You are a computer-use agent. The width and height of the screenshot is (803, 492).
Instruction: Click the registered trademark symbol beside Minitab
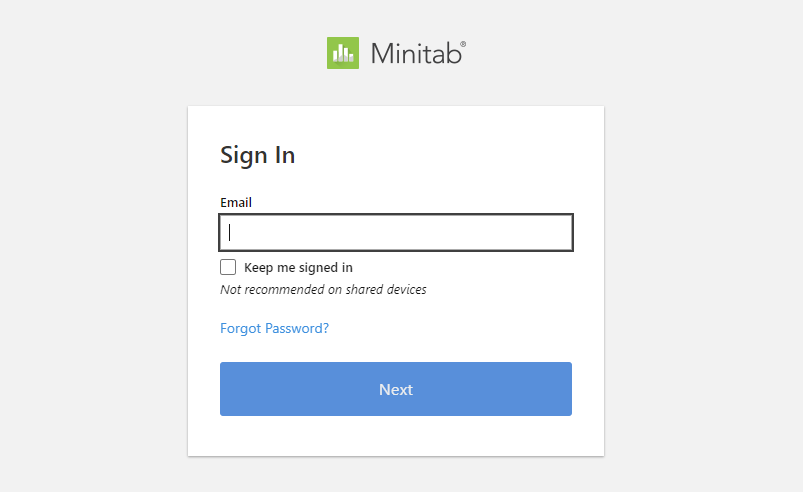[x=462, y=44]
